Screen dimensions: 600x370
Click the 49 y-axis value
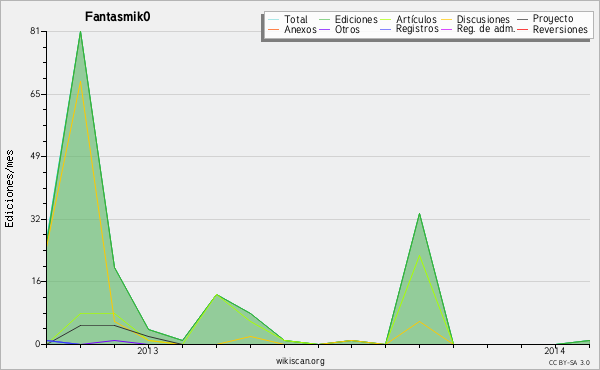pyautogui.click(x=35, y=156)
